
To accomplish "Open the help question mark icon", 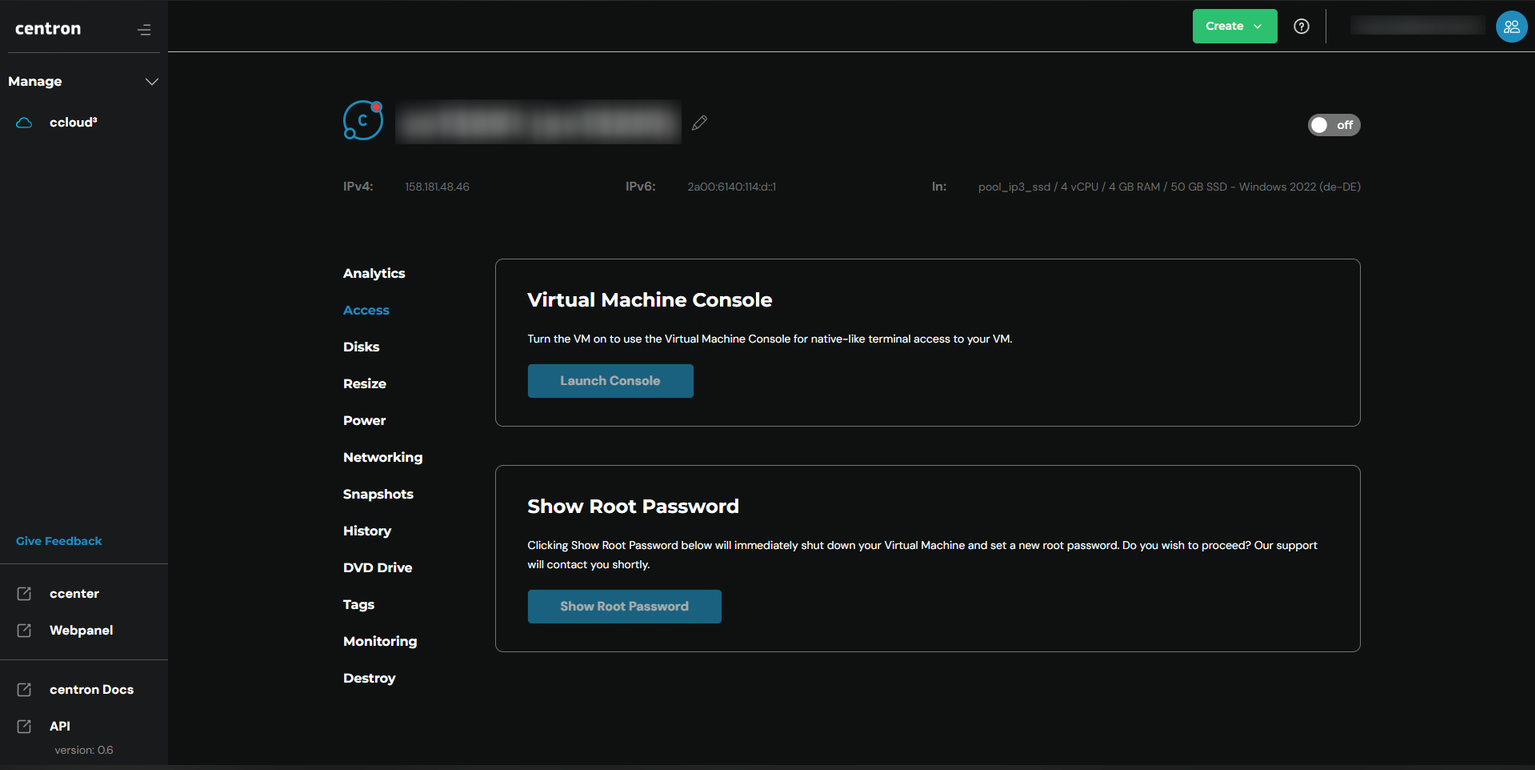I will 1301,27.
